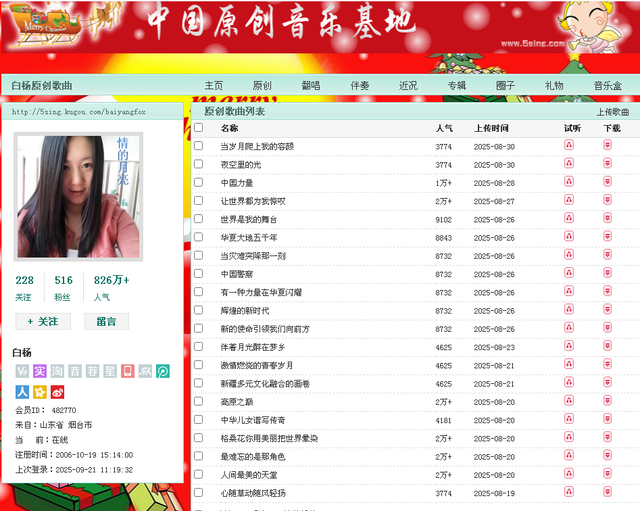Image resolution: width=640 pixels, height=511 pixels.
Task: Click the purple 实 verification badge
Action: click(x=40, y=371)
